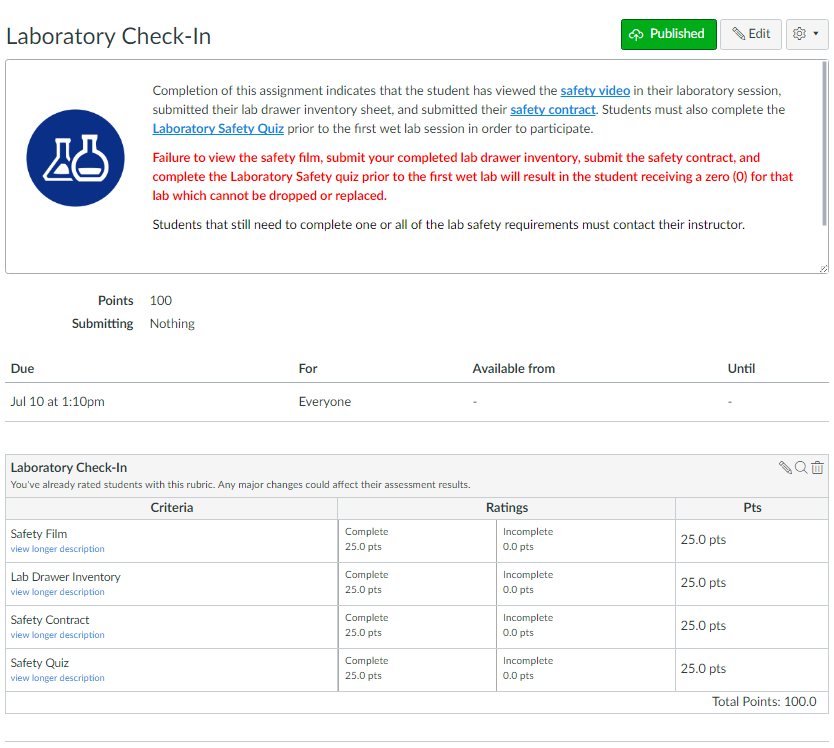Viewport: 834px width, 748px height.
Task: Open the safety contract link
Action: coord(550,109)
